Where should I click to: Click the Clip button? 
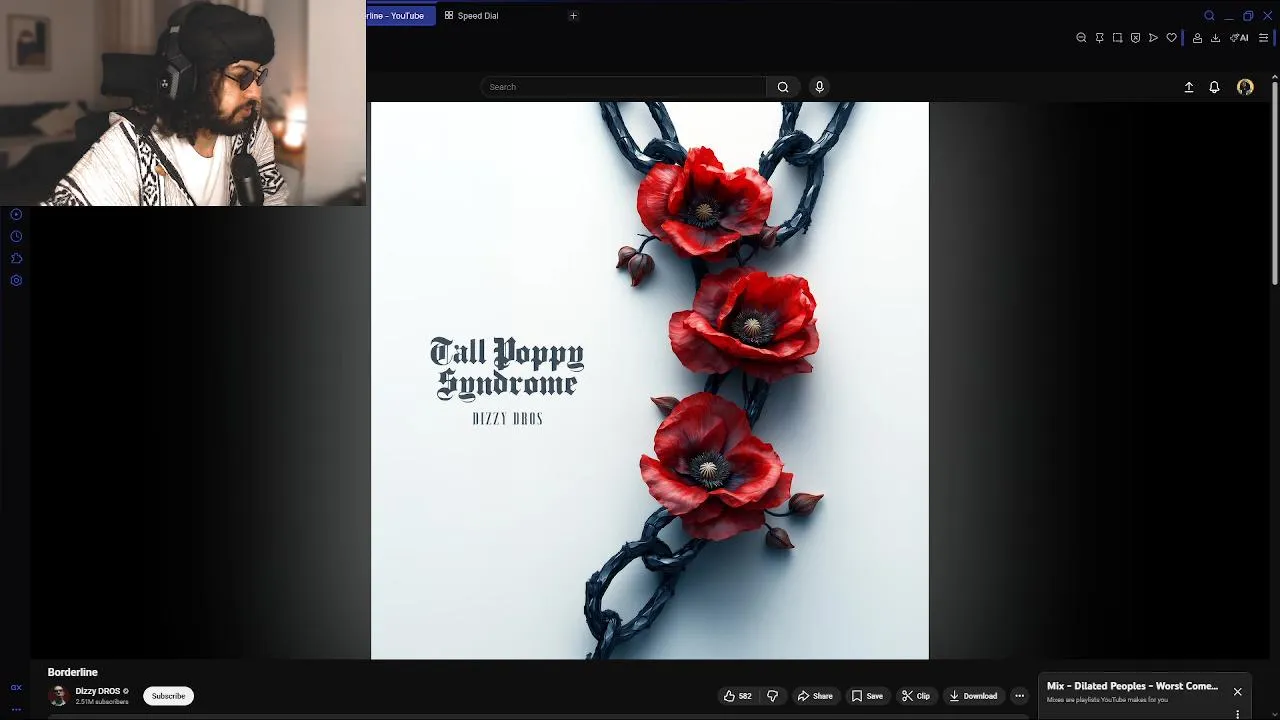916,696
